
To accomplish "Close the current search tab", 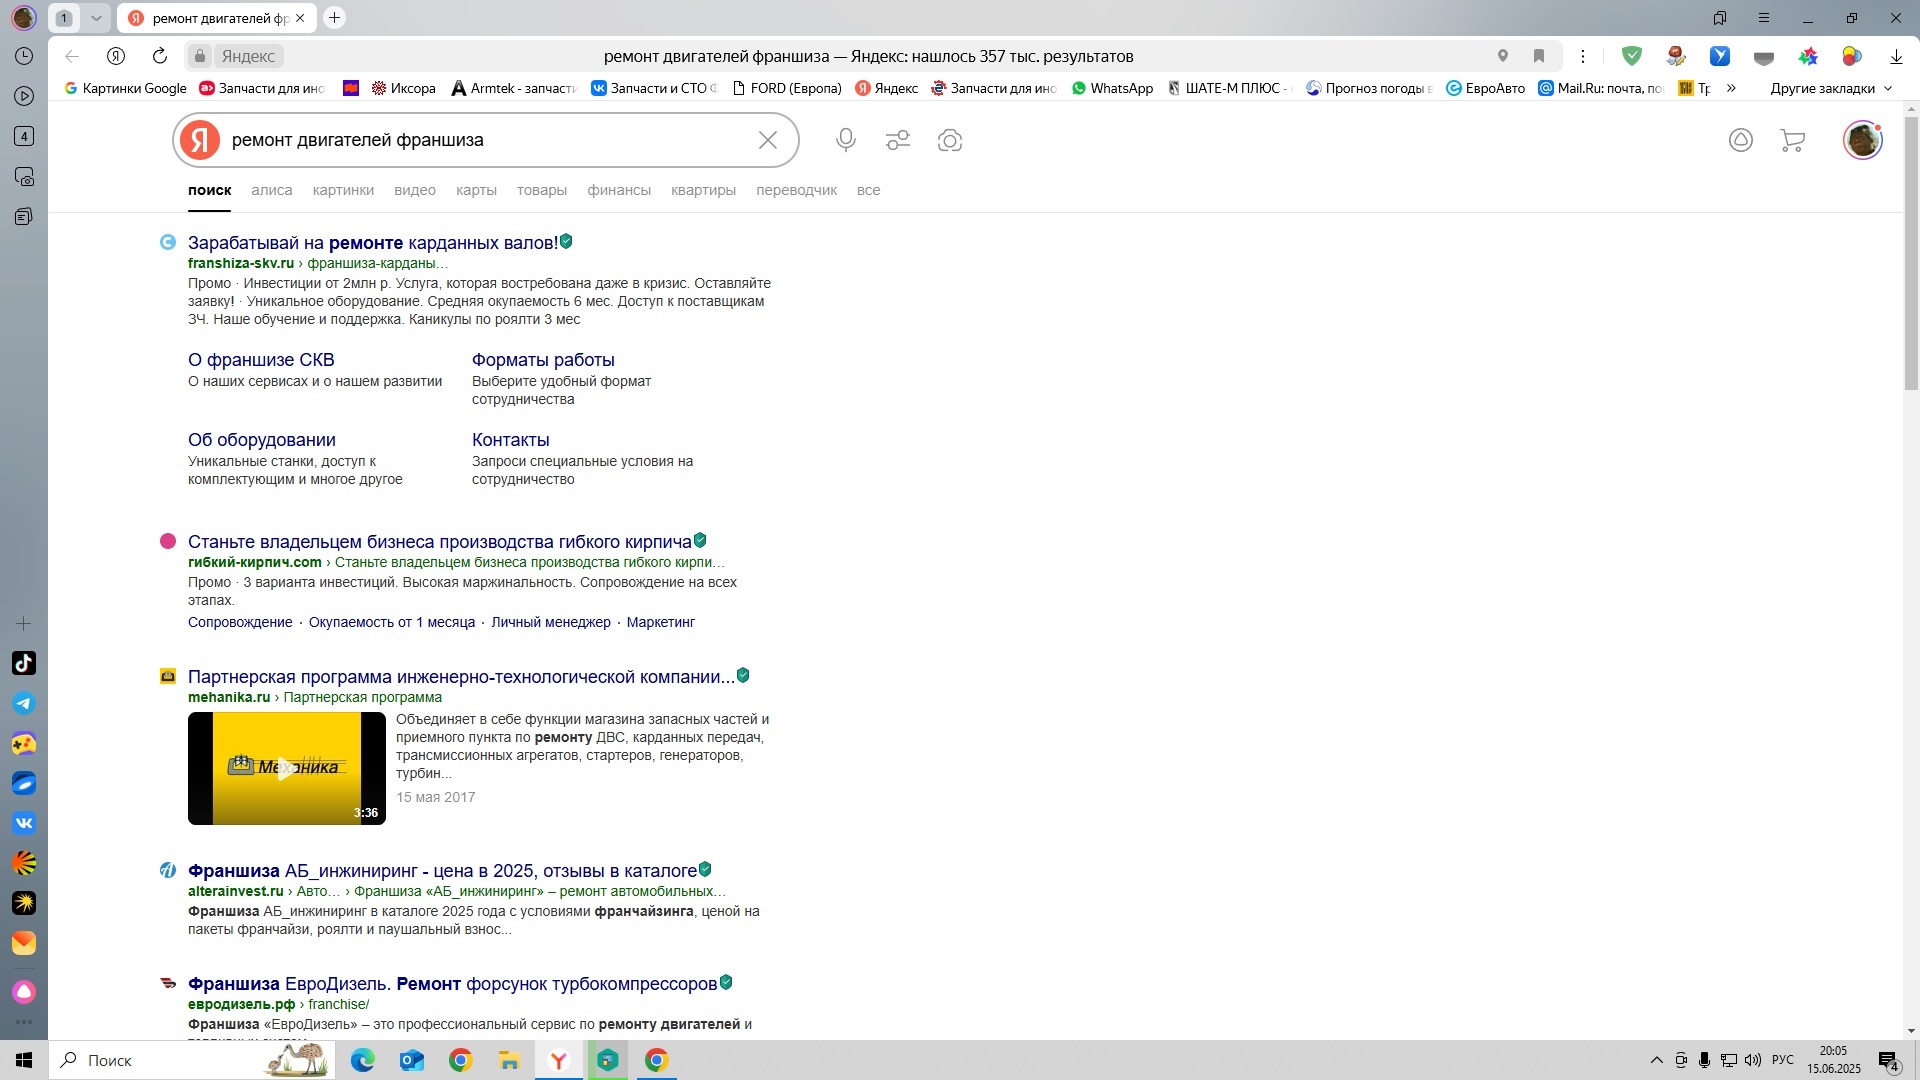I will (x=300, y=18).
